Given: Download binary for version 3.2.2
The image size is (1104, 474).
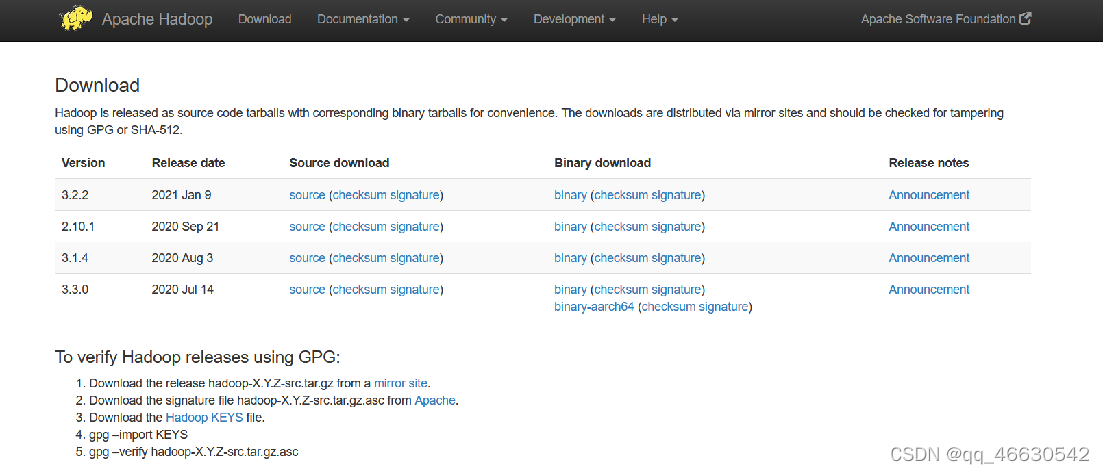Looking at the screenshot, I should pos(570,195).
